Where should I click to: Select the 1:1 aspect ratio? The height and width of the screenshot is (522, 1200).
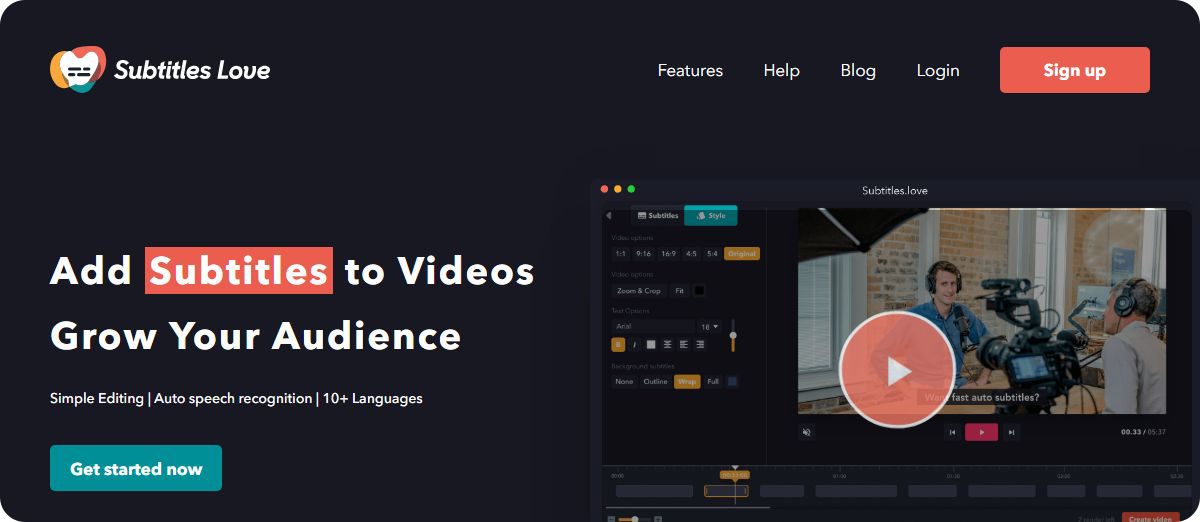coord(620,254)
